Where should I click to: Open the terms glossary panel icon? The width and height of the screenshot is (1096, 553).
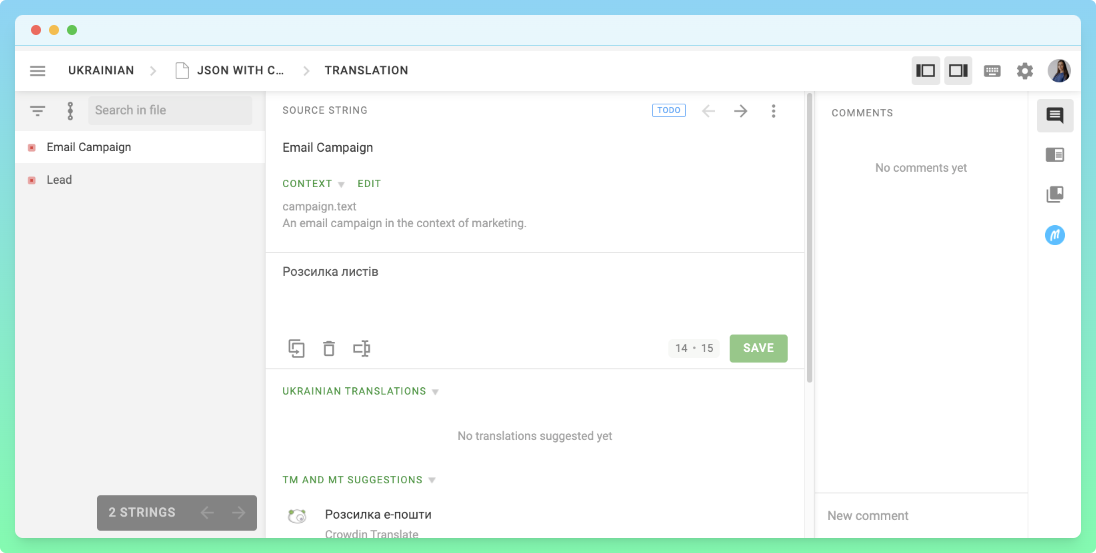coord(1055,194)
